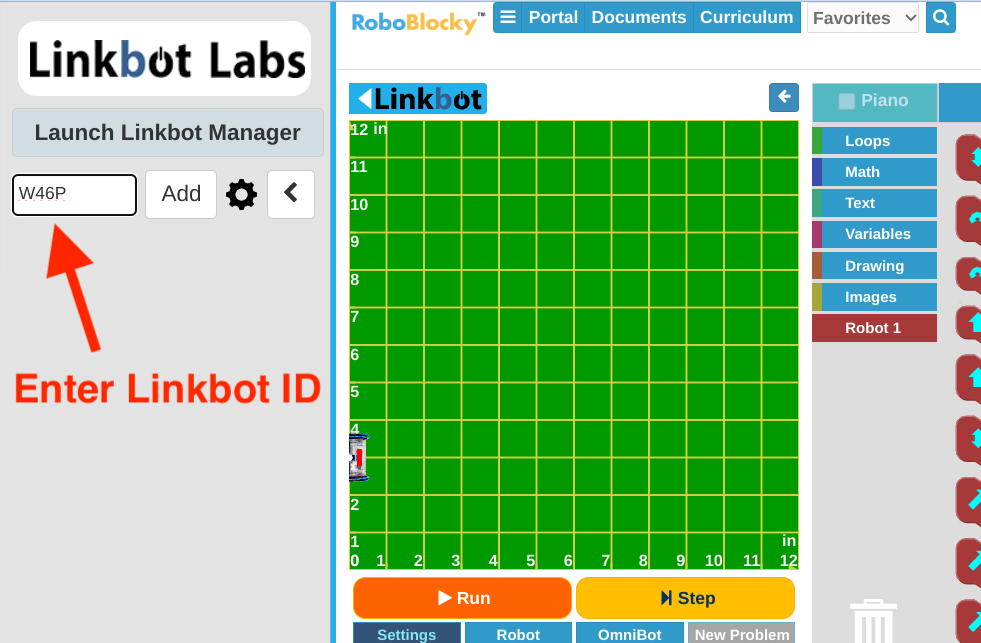Viewport: 981px width, 643px height.
Task: Select the Loops block category
Action: [x=875, y=141]
